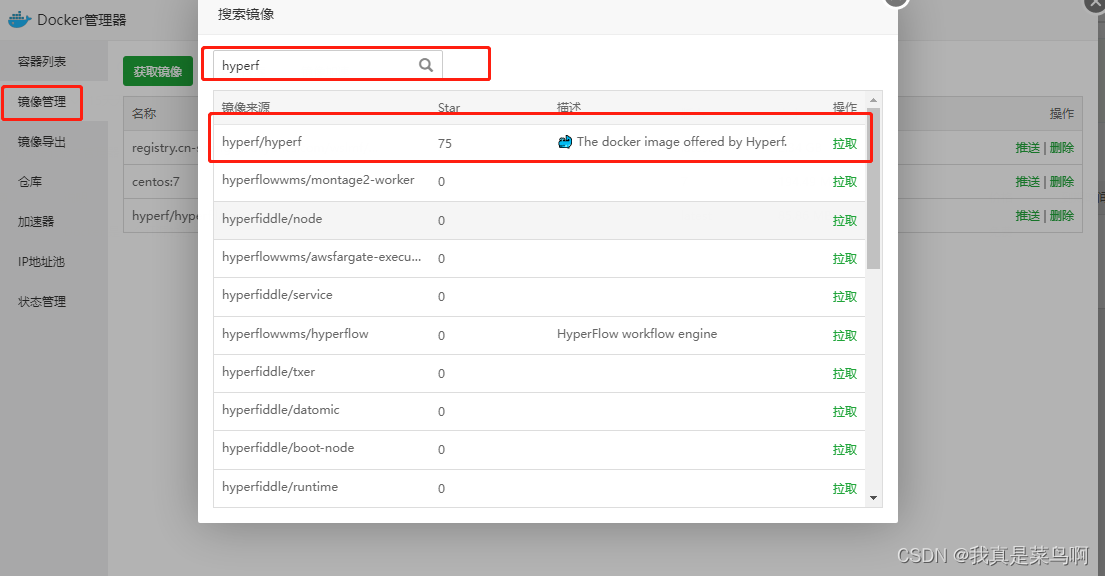The image size is (1105, 576).
Task: Pull the hyperfiddle/datomic image
Action: [x=844, y=411]
